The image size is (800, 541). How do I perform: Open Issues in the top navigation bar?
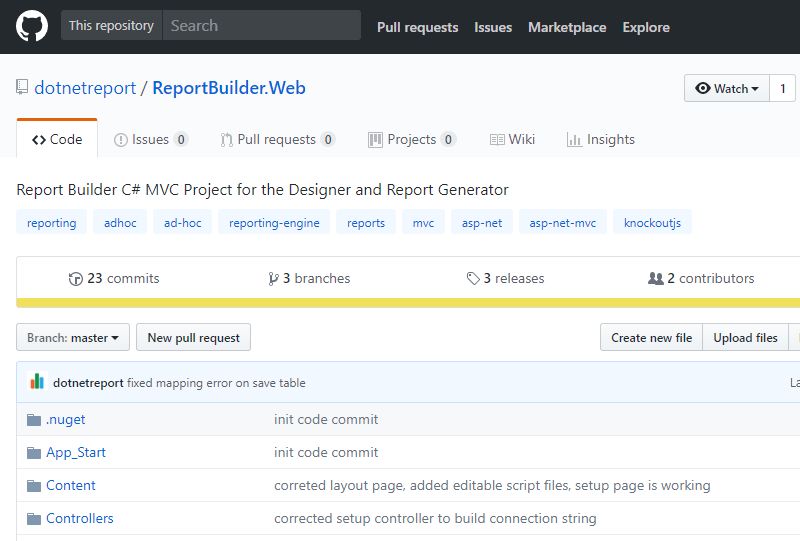point(493,27)
